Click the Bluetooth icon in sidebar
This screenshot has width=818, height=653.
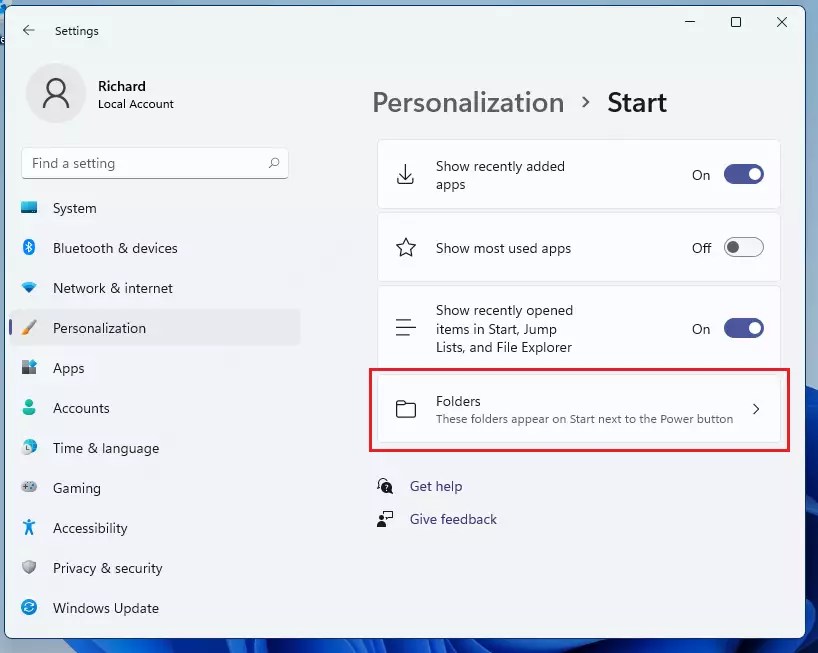pos(29,247)
